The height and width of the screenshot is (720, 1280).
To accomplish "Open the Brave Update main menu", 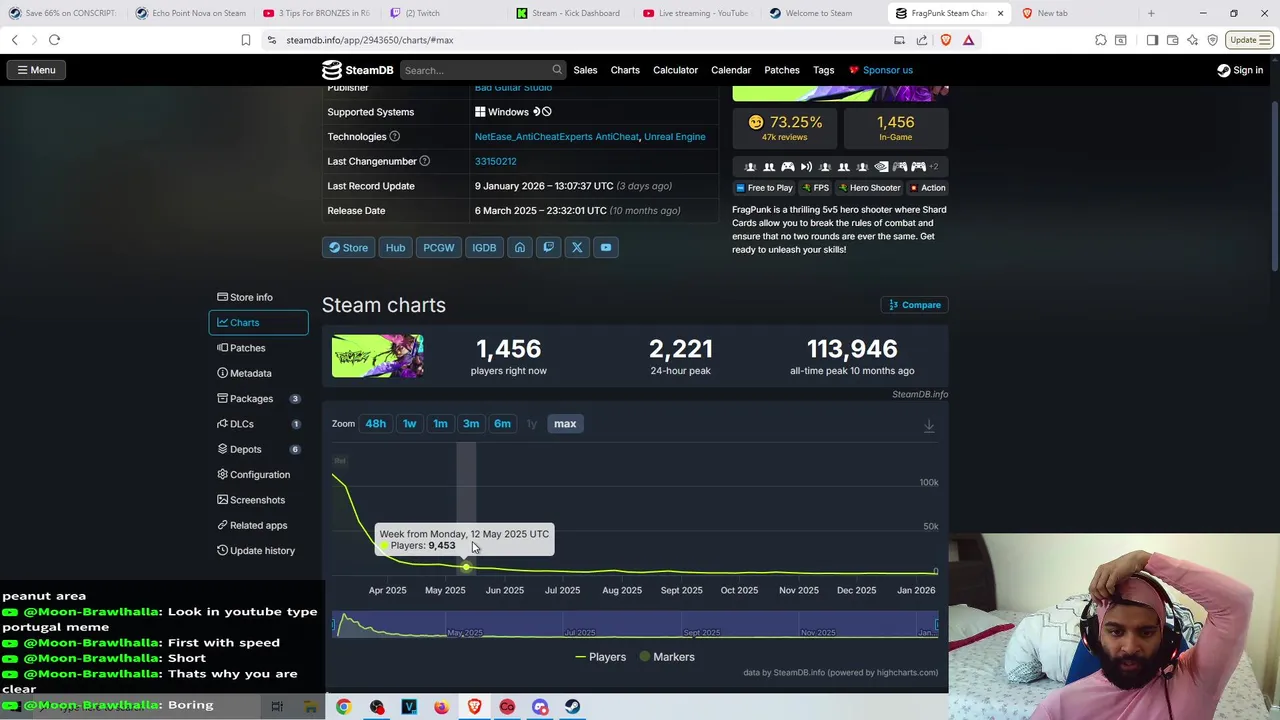I will coord(1249,40).
